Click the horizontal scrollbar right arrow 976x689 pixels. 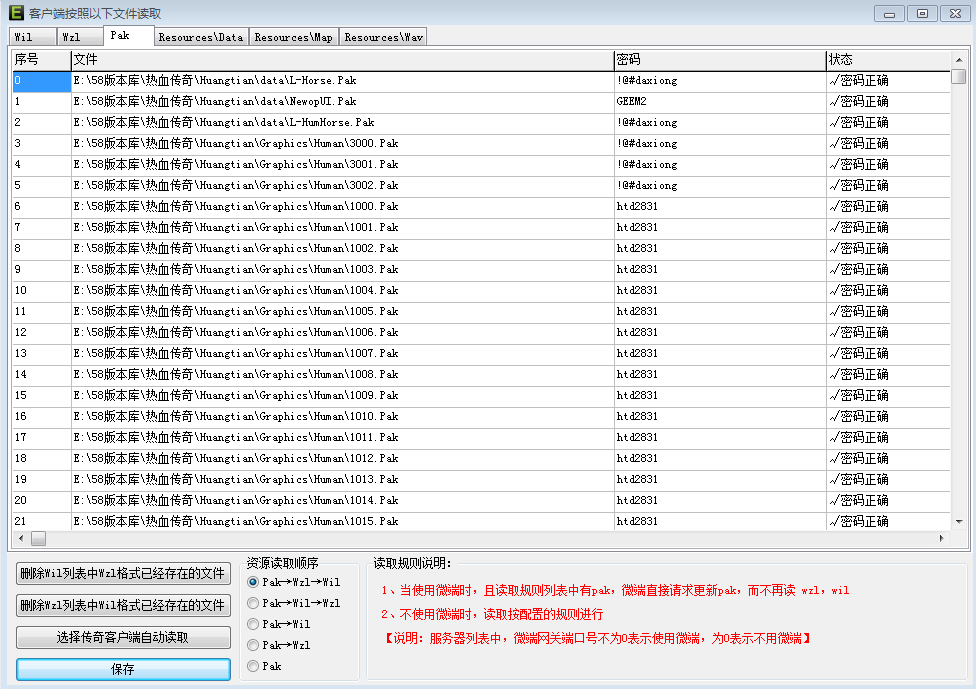(941, 538)
